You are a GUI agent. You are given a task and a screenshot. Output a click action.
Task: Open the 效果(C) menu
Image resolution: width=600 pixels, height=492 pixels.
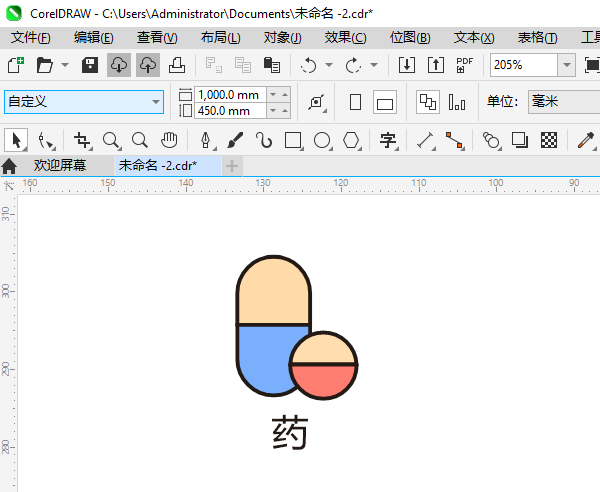click(x=345, y=37)
